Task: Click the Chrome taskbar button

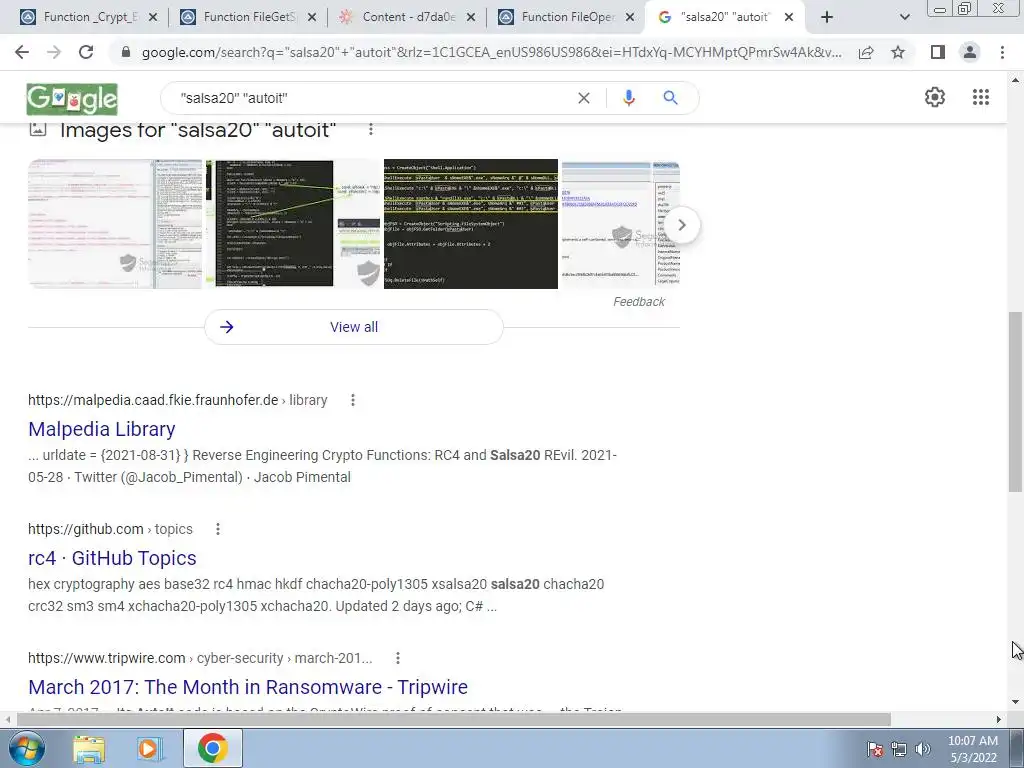Action: tap(212, 748)
